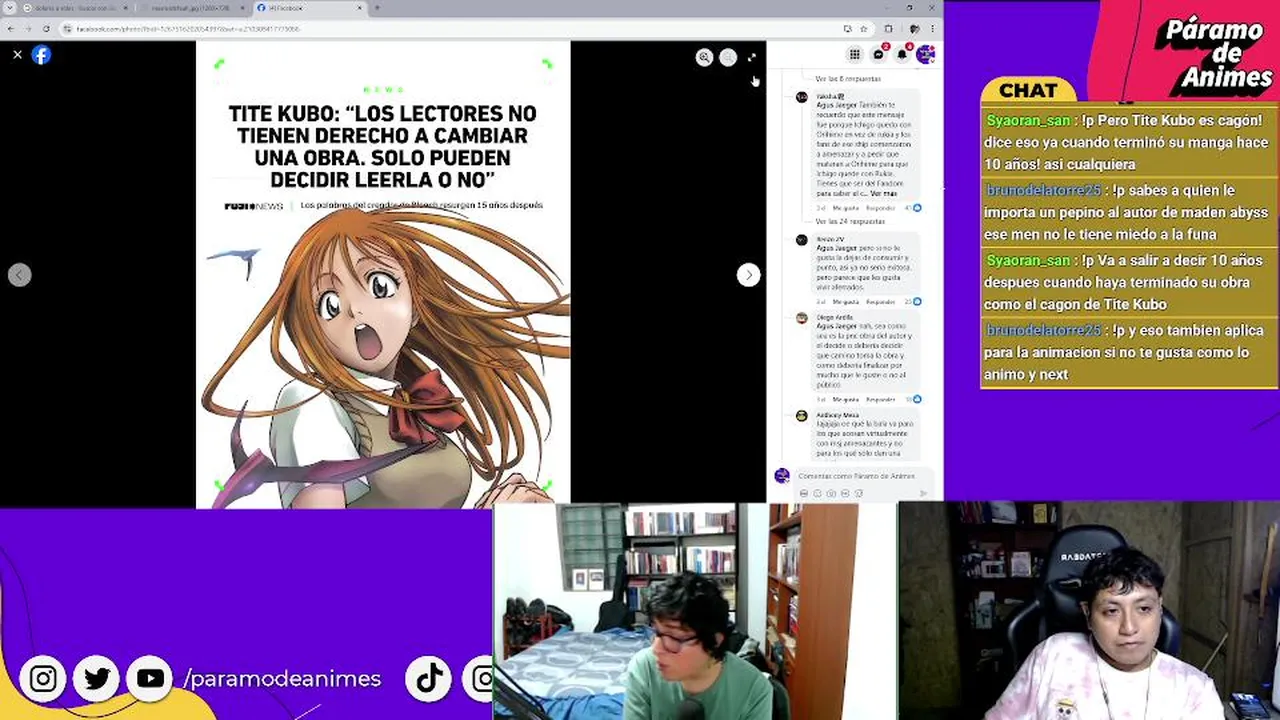Click Diego Ardila's comment avatar
This screenshot has width=1280, height=720.
click(x=801, y=318)
